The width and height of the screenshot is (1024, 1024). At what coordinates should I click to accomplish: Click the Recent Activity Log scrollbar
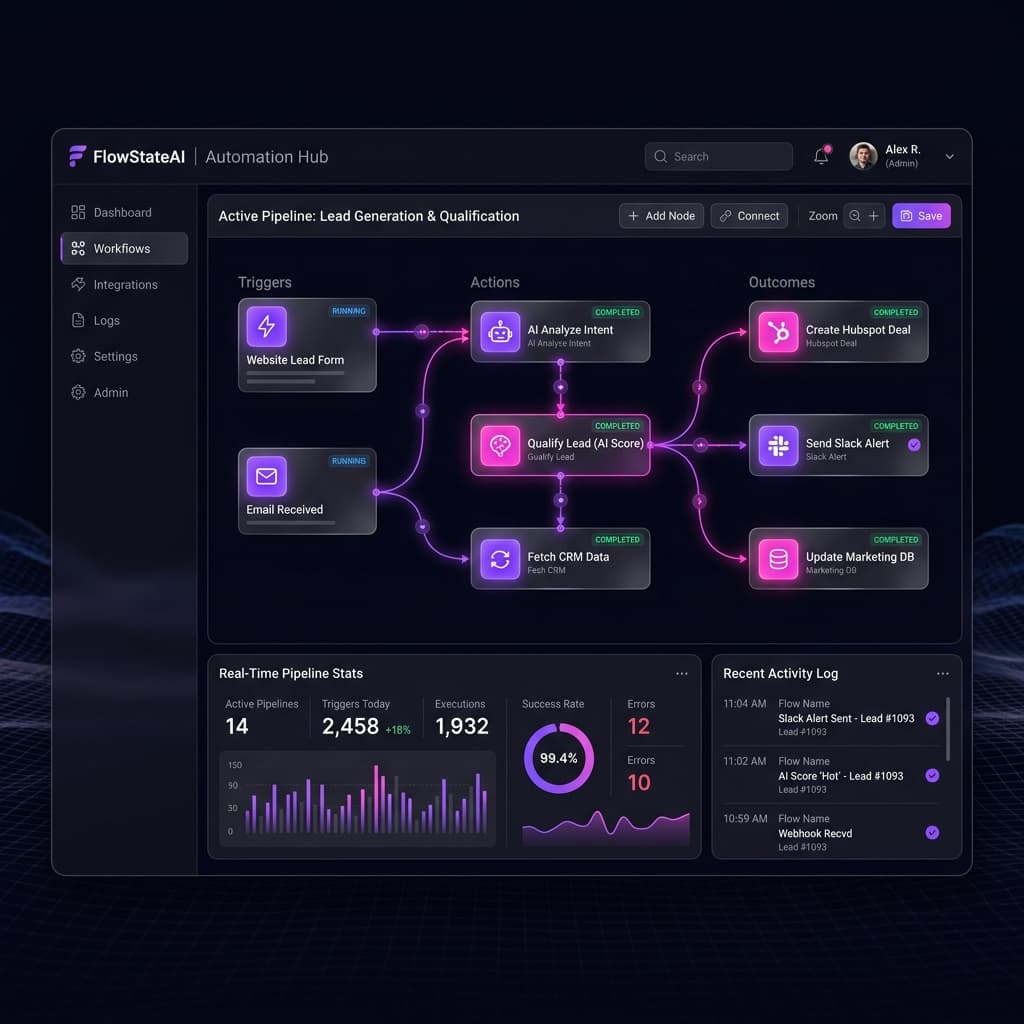click(x=948, y=729)
